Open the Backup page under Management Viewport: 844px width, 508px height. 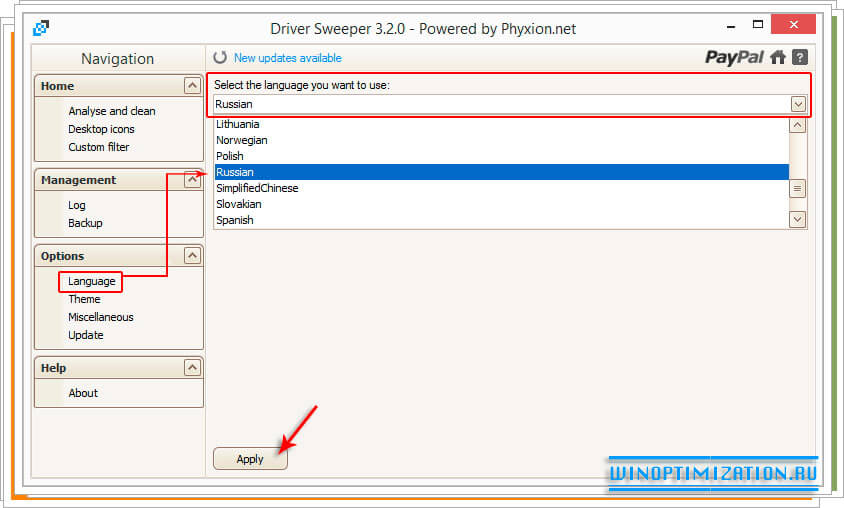pyautogui.click(x=85, y=223)
